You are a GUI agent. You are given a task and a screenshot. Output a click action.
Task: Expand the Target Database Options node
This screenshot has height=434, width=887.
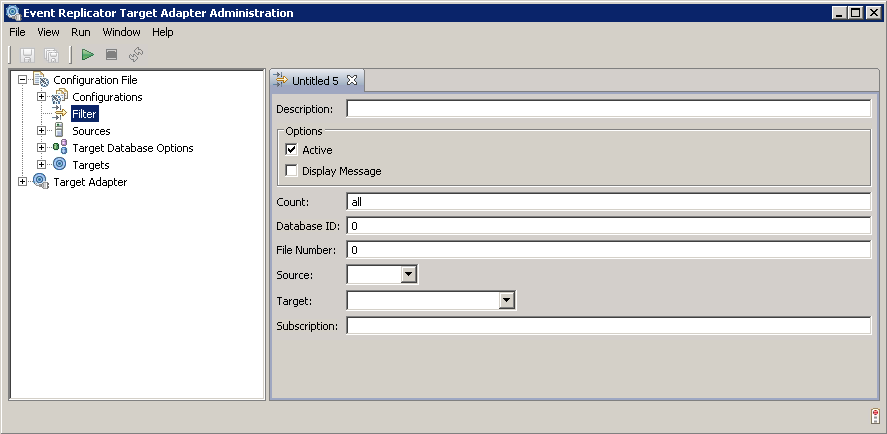(41, 148)
